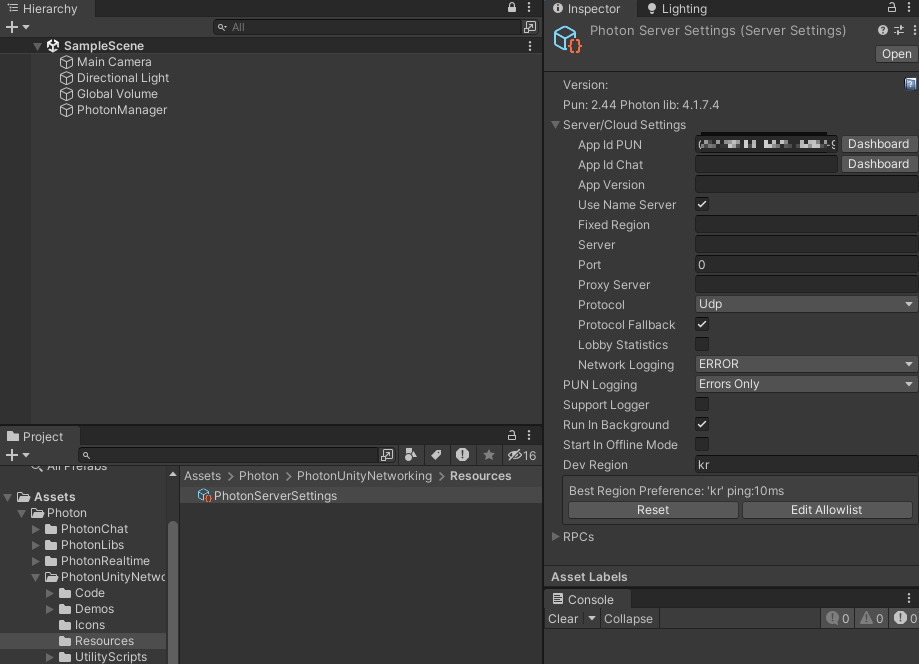Open Search by Label filter
Viewport: 919px width, 664px height.
437,455
